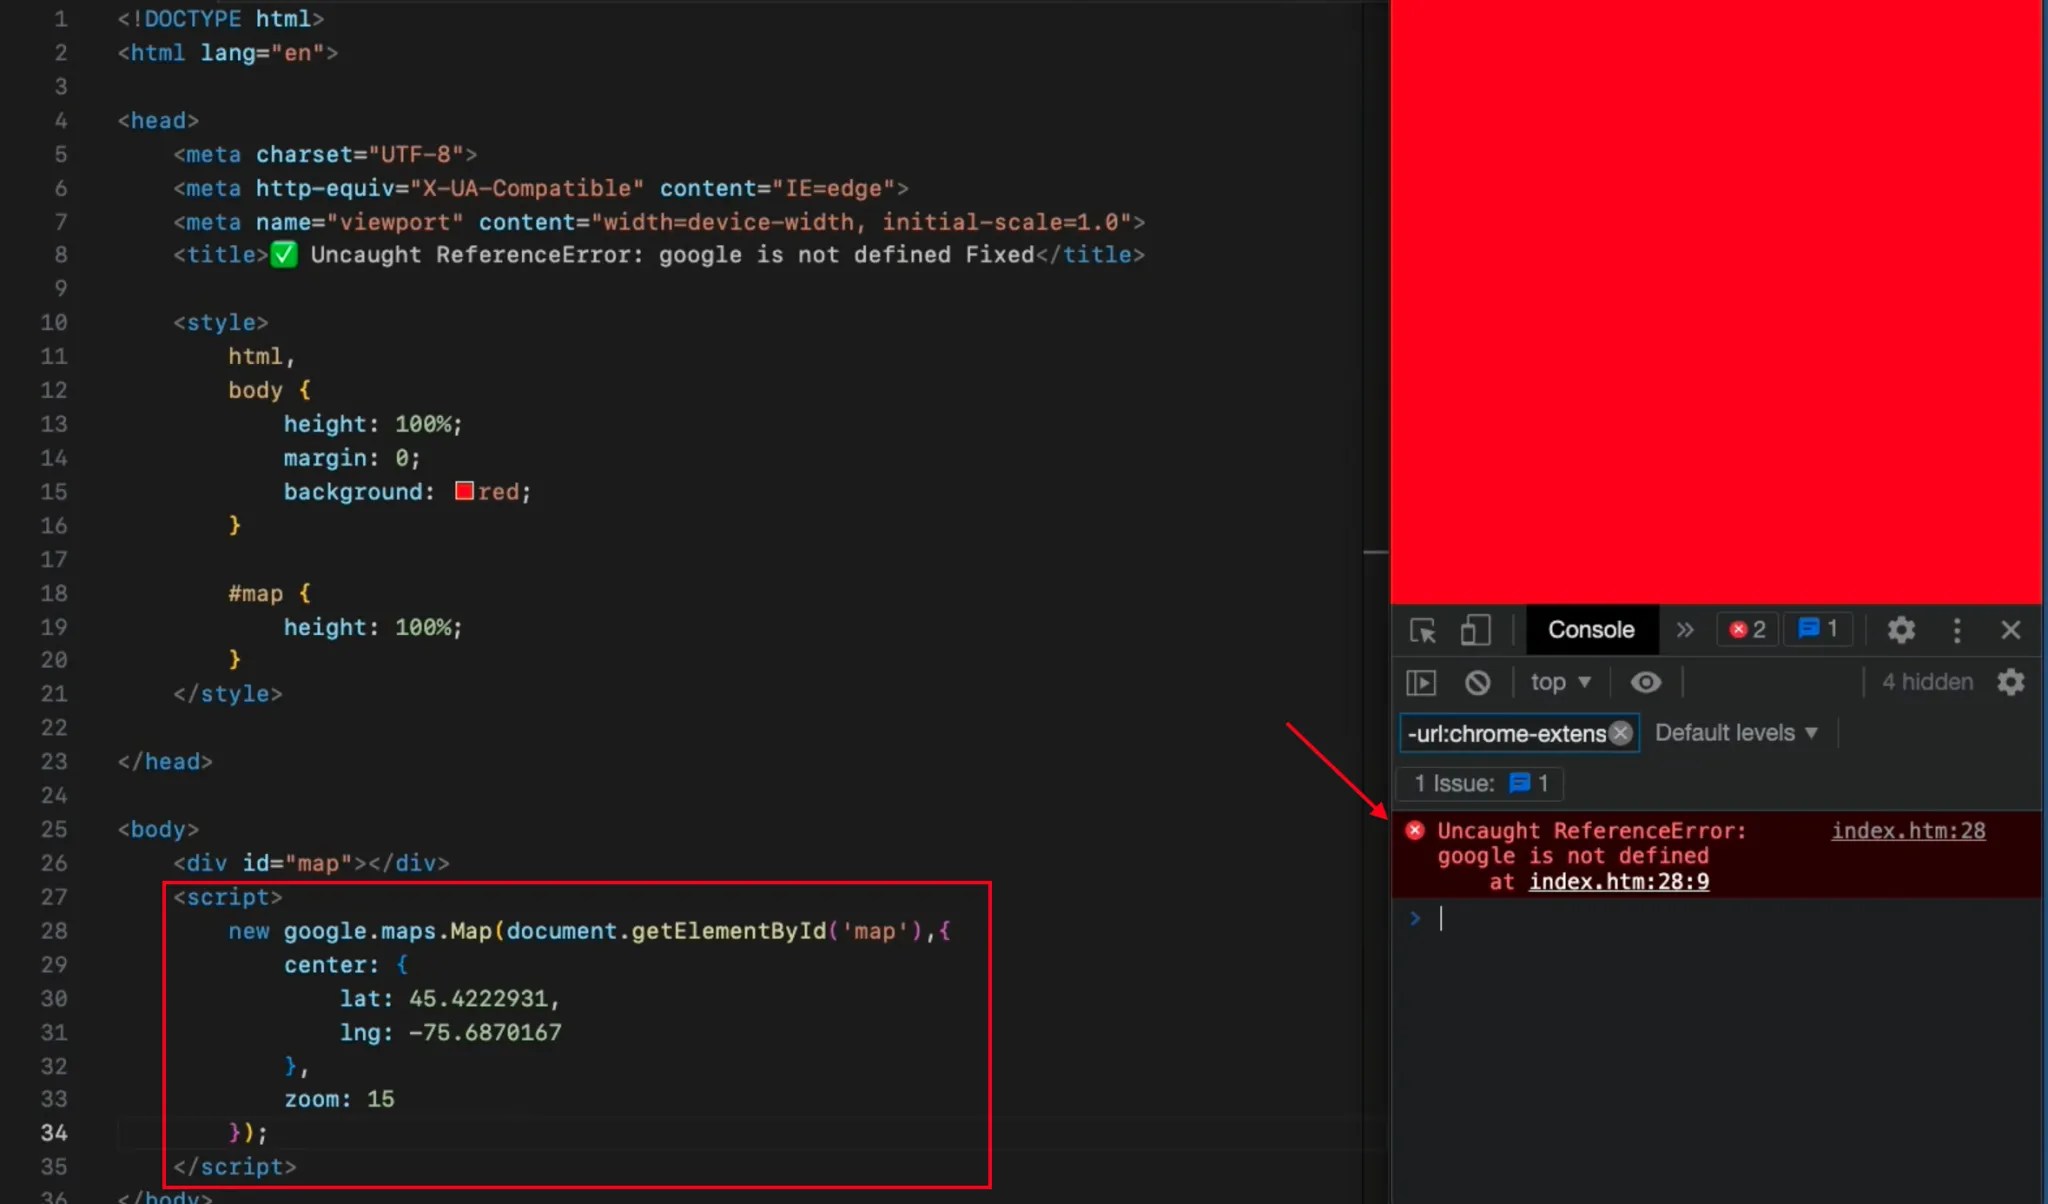Open the top execution context dropdown
The height and width of the screenshot is (1204, 2048).
click(x=1558, y=682)
